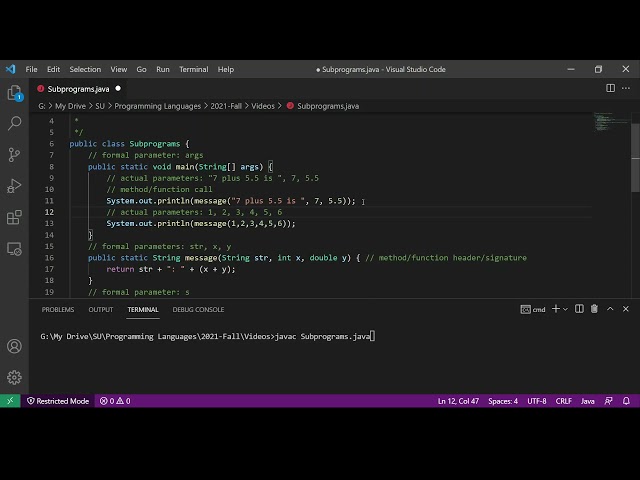Open Remote Explorer icon in activity bar
The height and width of the screenshot is (480, 640).
(15, 249)
